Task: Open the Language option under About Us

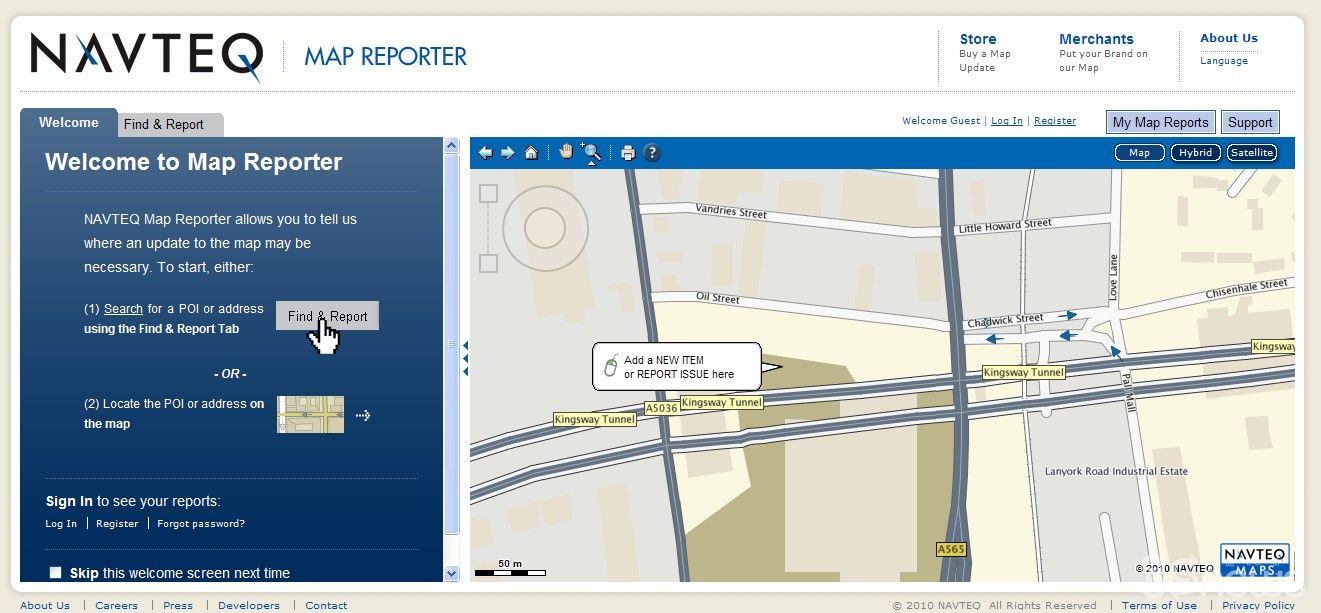Action: click(1224, 61)
